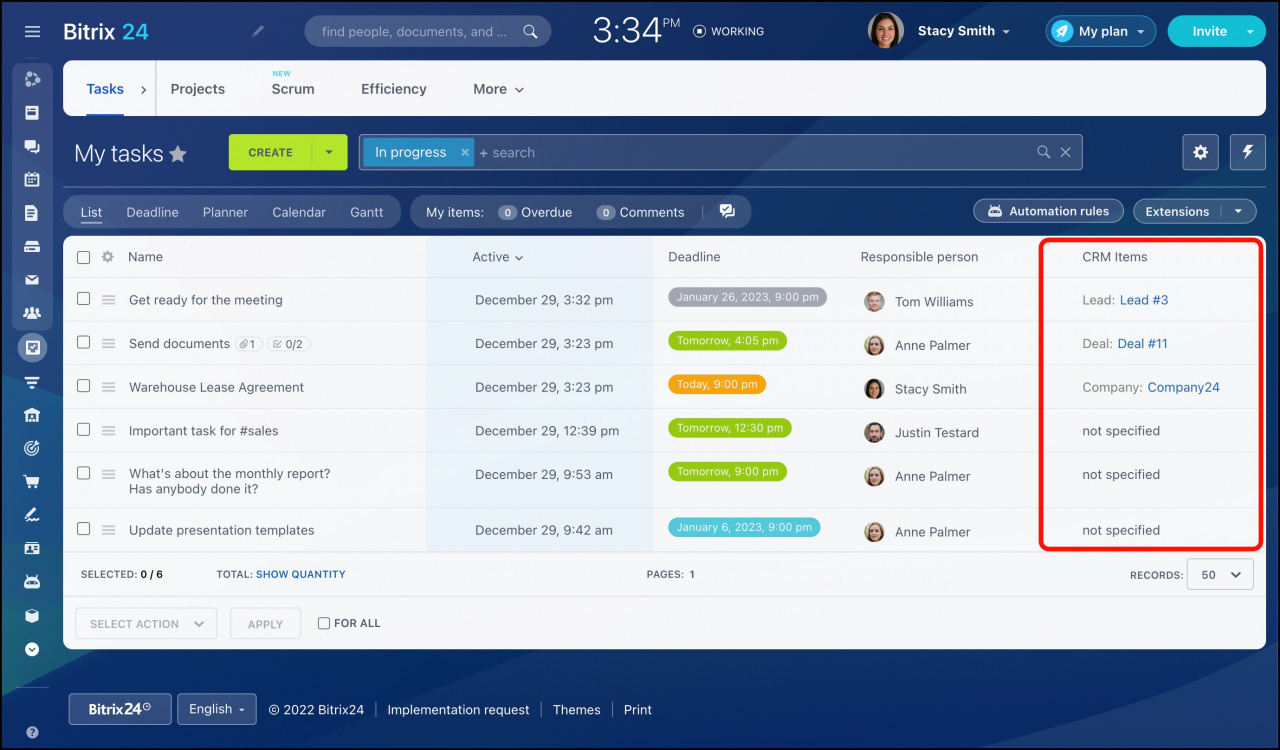Image resolution: width=1280 pixels, height=750 pixels.
Task: Click the chat bubbles icon after Comments
Action: 727,211
